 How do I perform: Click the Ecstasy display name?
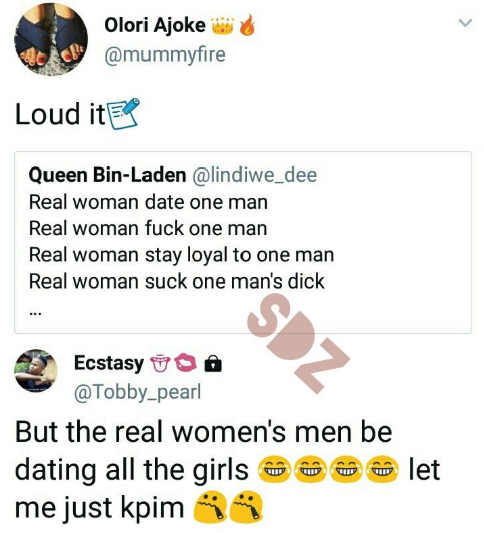pyautogui.click(x=109, y=363)
